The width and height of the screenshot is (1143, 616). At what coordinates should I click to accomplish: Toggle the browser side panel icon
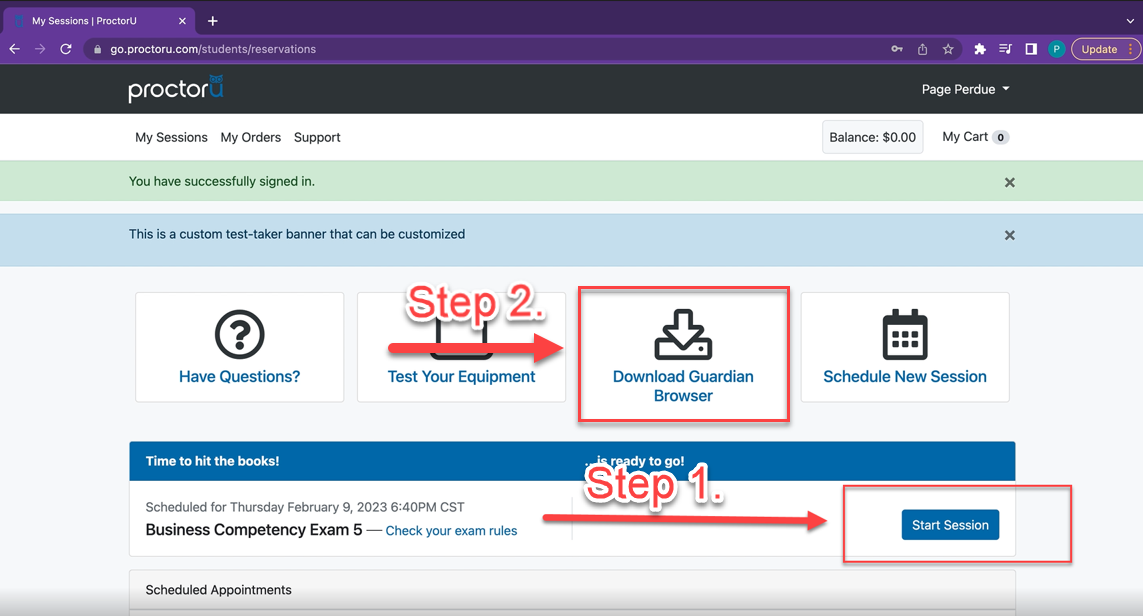[x=1031, y=49]
